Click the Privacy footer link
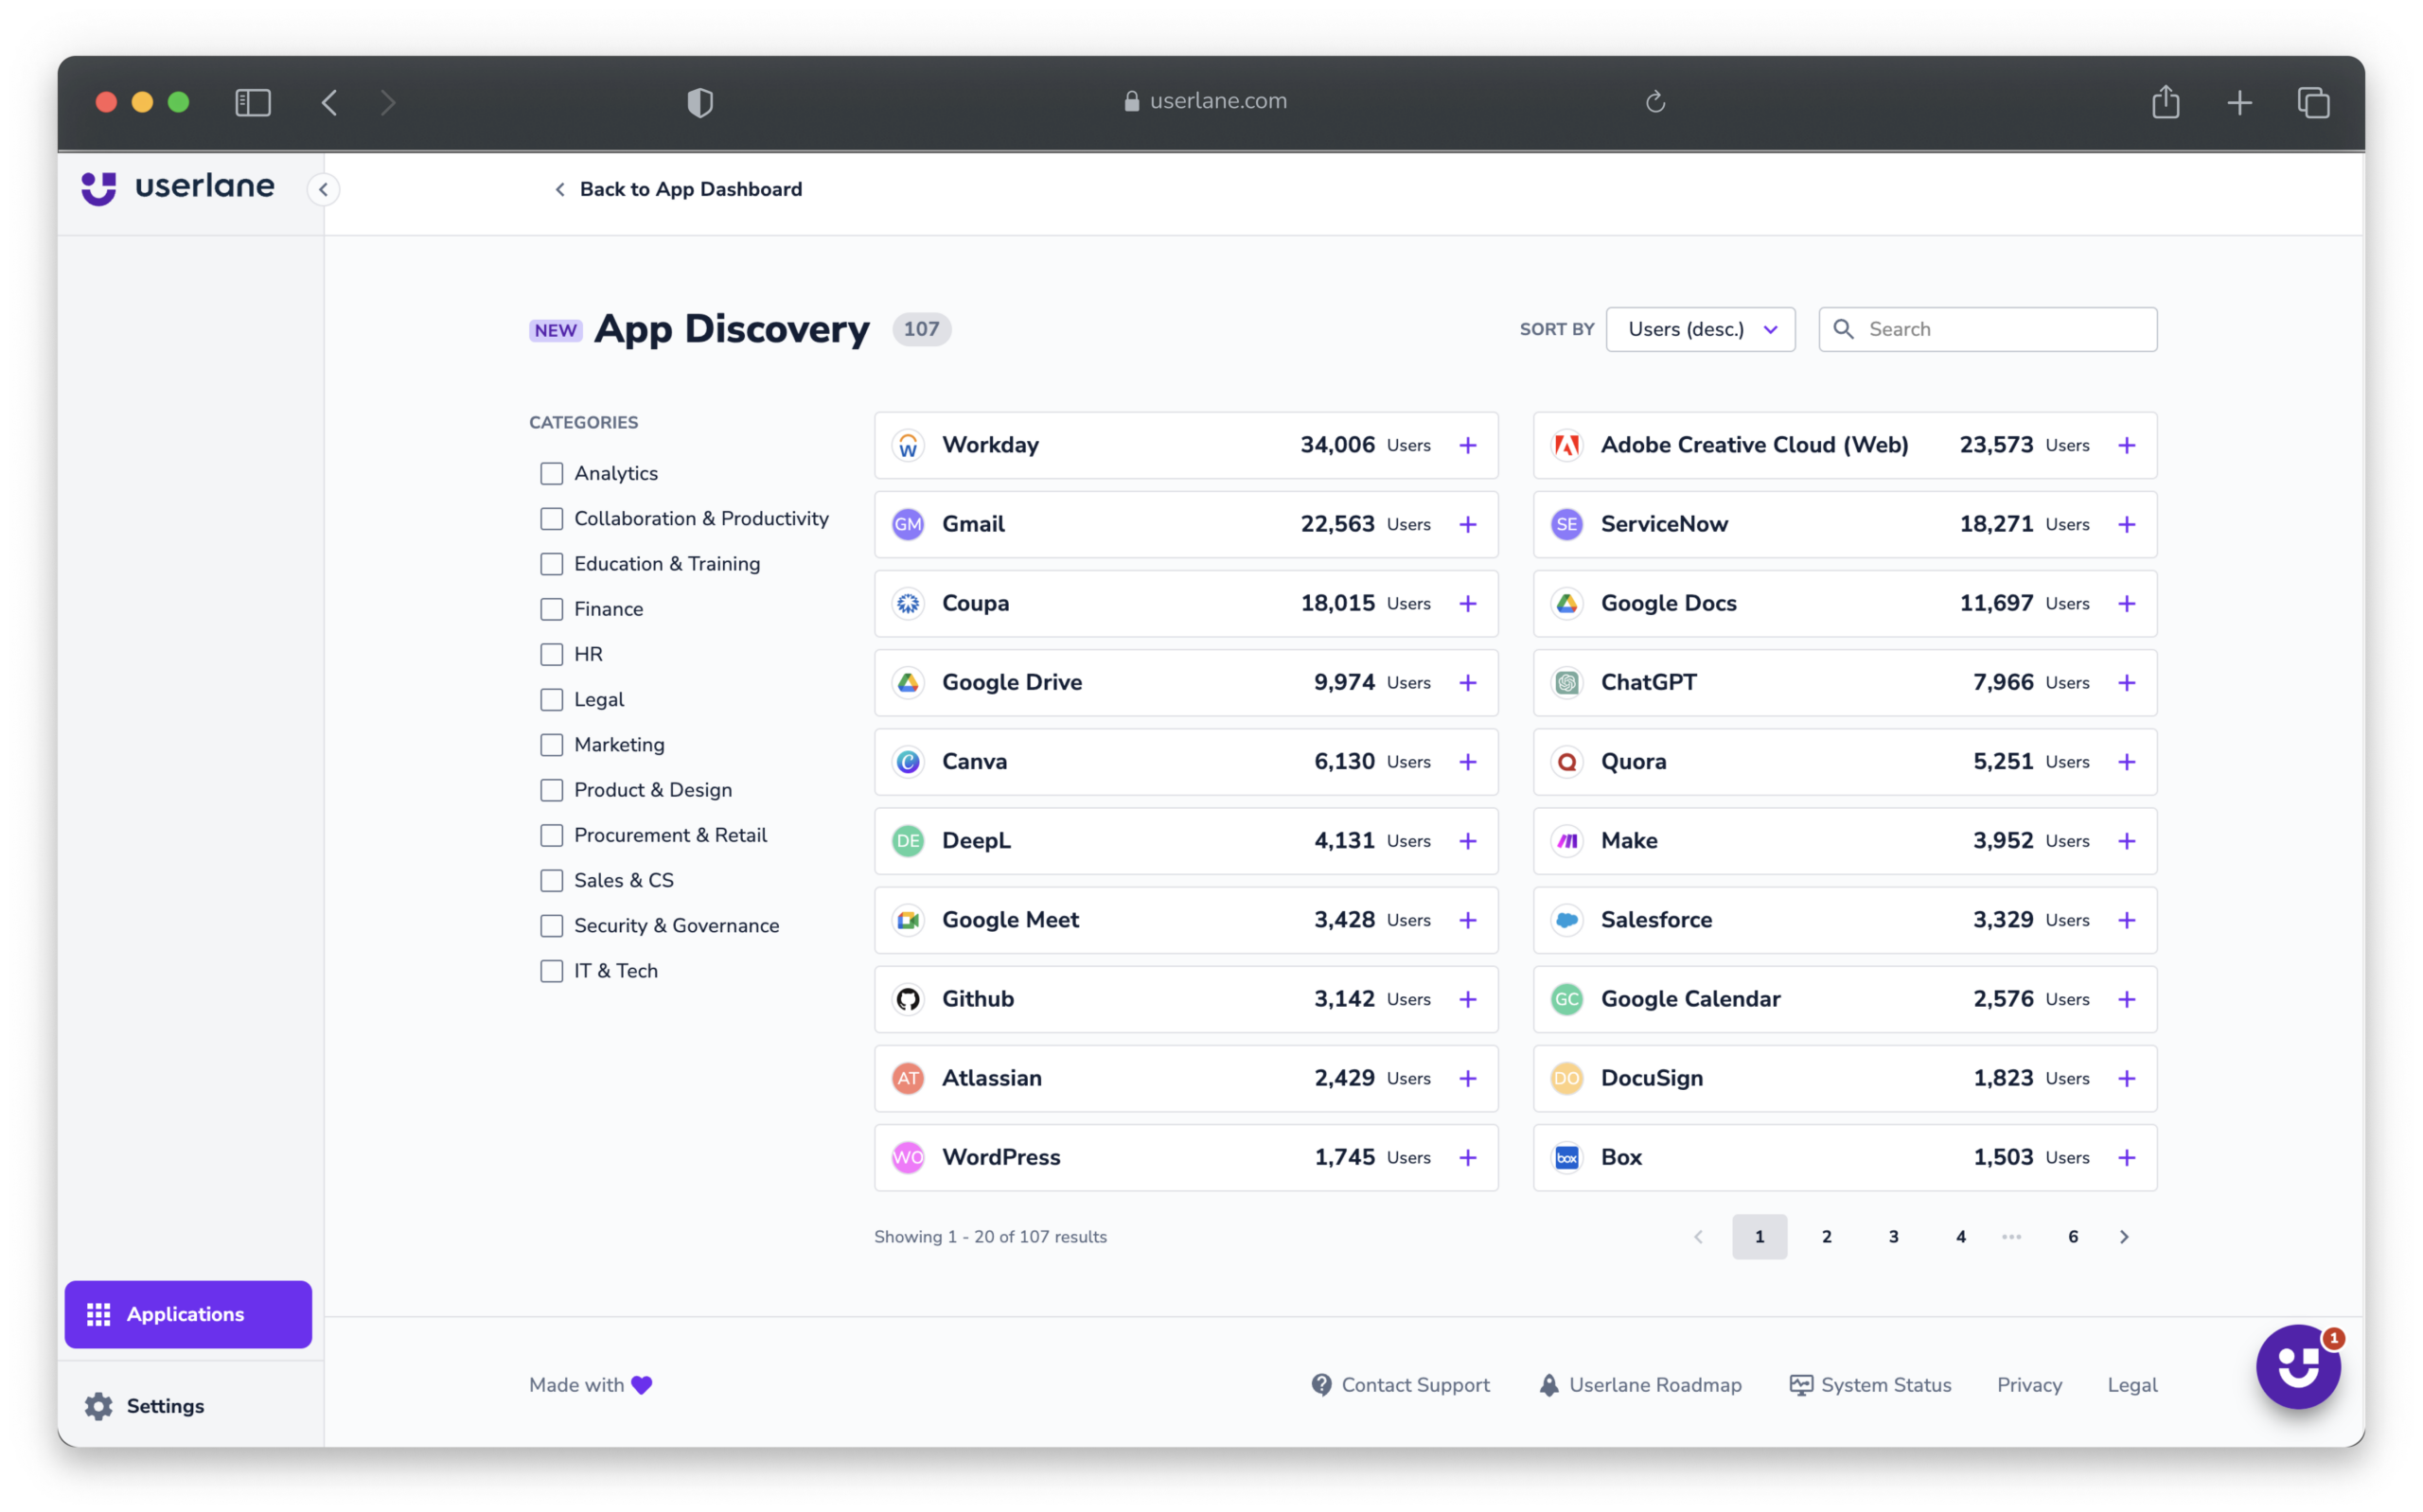Viewport: 2423px width, 1512px height. click(x=2029, y=1385)
